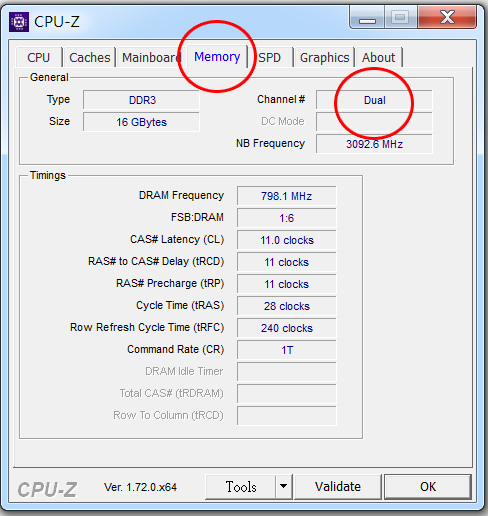The width and height of the screenshot is (488, 516).
Task: Click the empty DC Mode field
Action: (374, 122)
